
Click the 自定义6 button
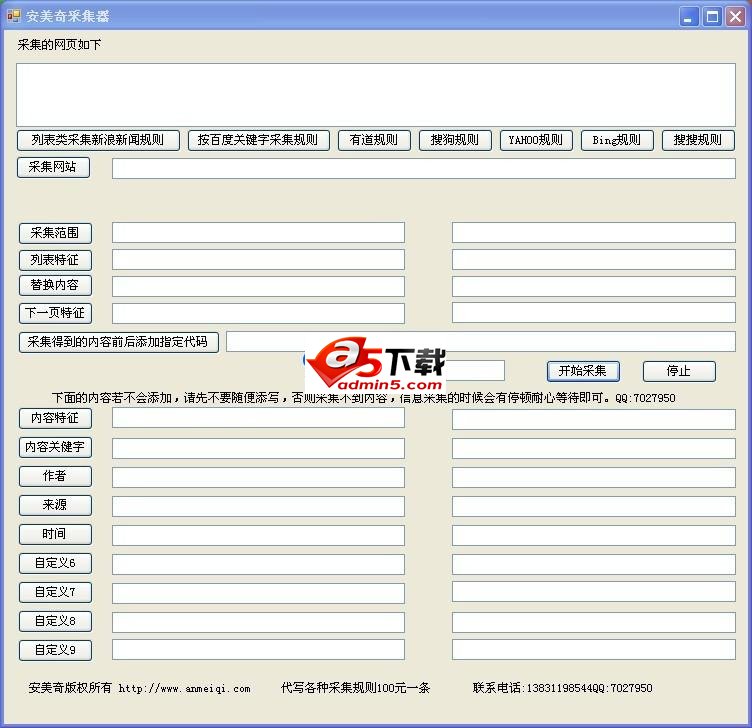pos(55,564)
